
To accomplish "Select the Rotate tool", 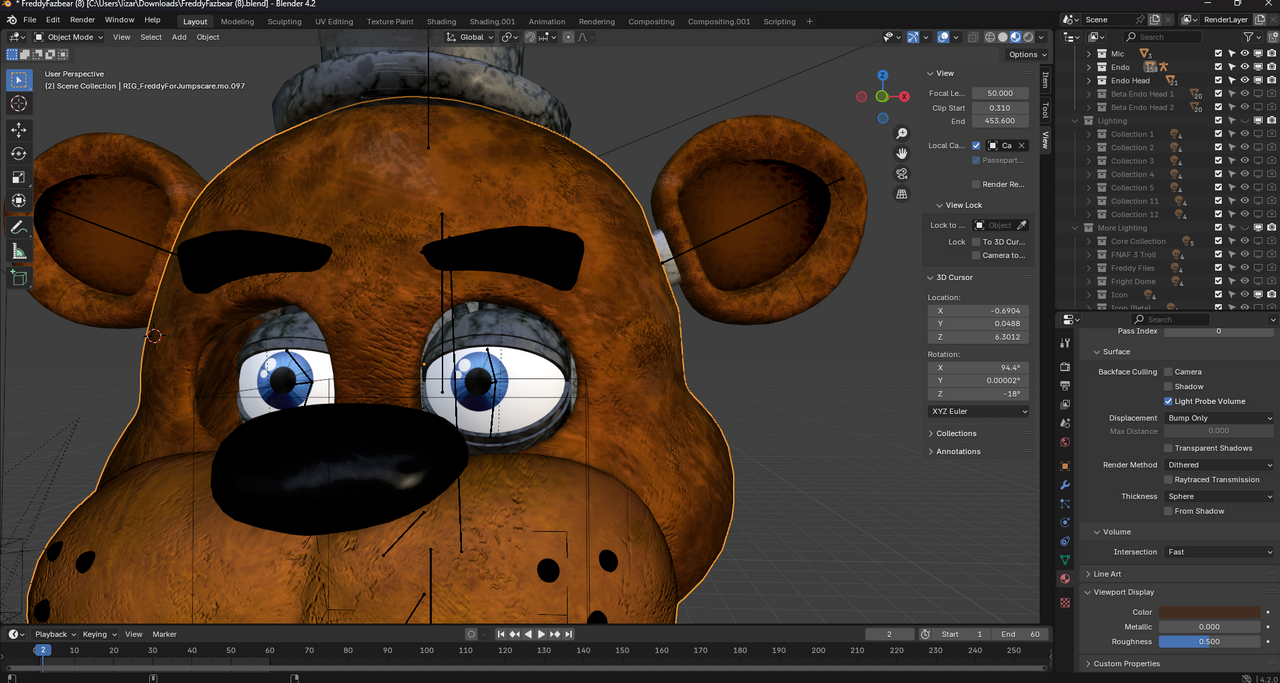I will tap(19, 154).
